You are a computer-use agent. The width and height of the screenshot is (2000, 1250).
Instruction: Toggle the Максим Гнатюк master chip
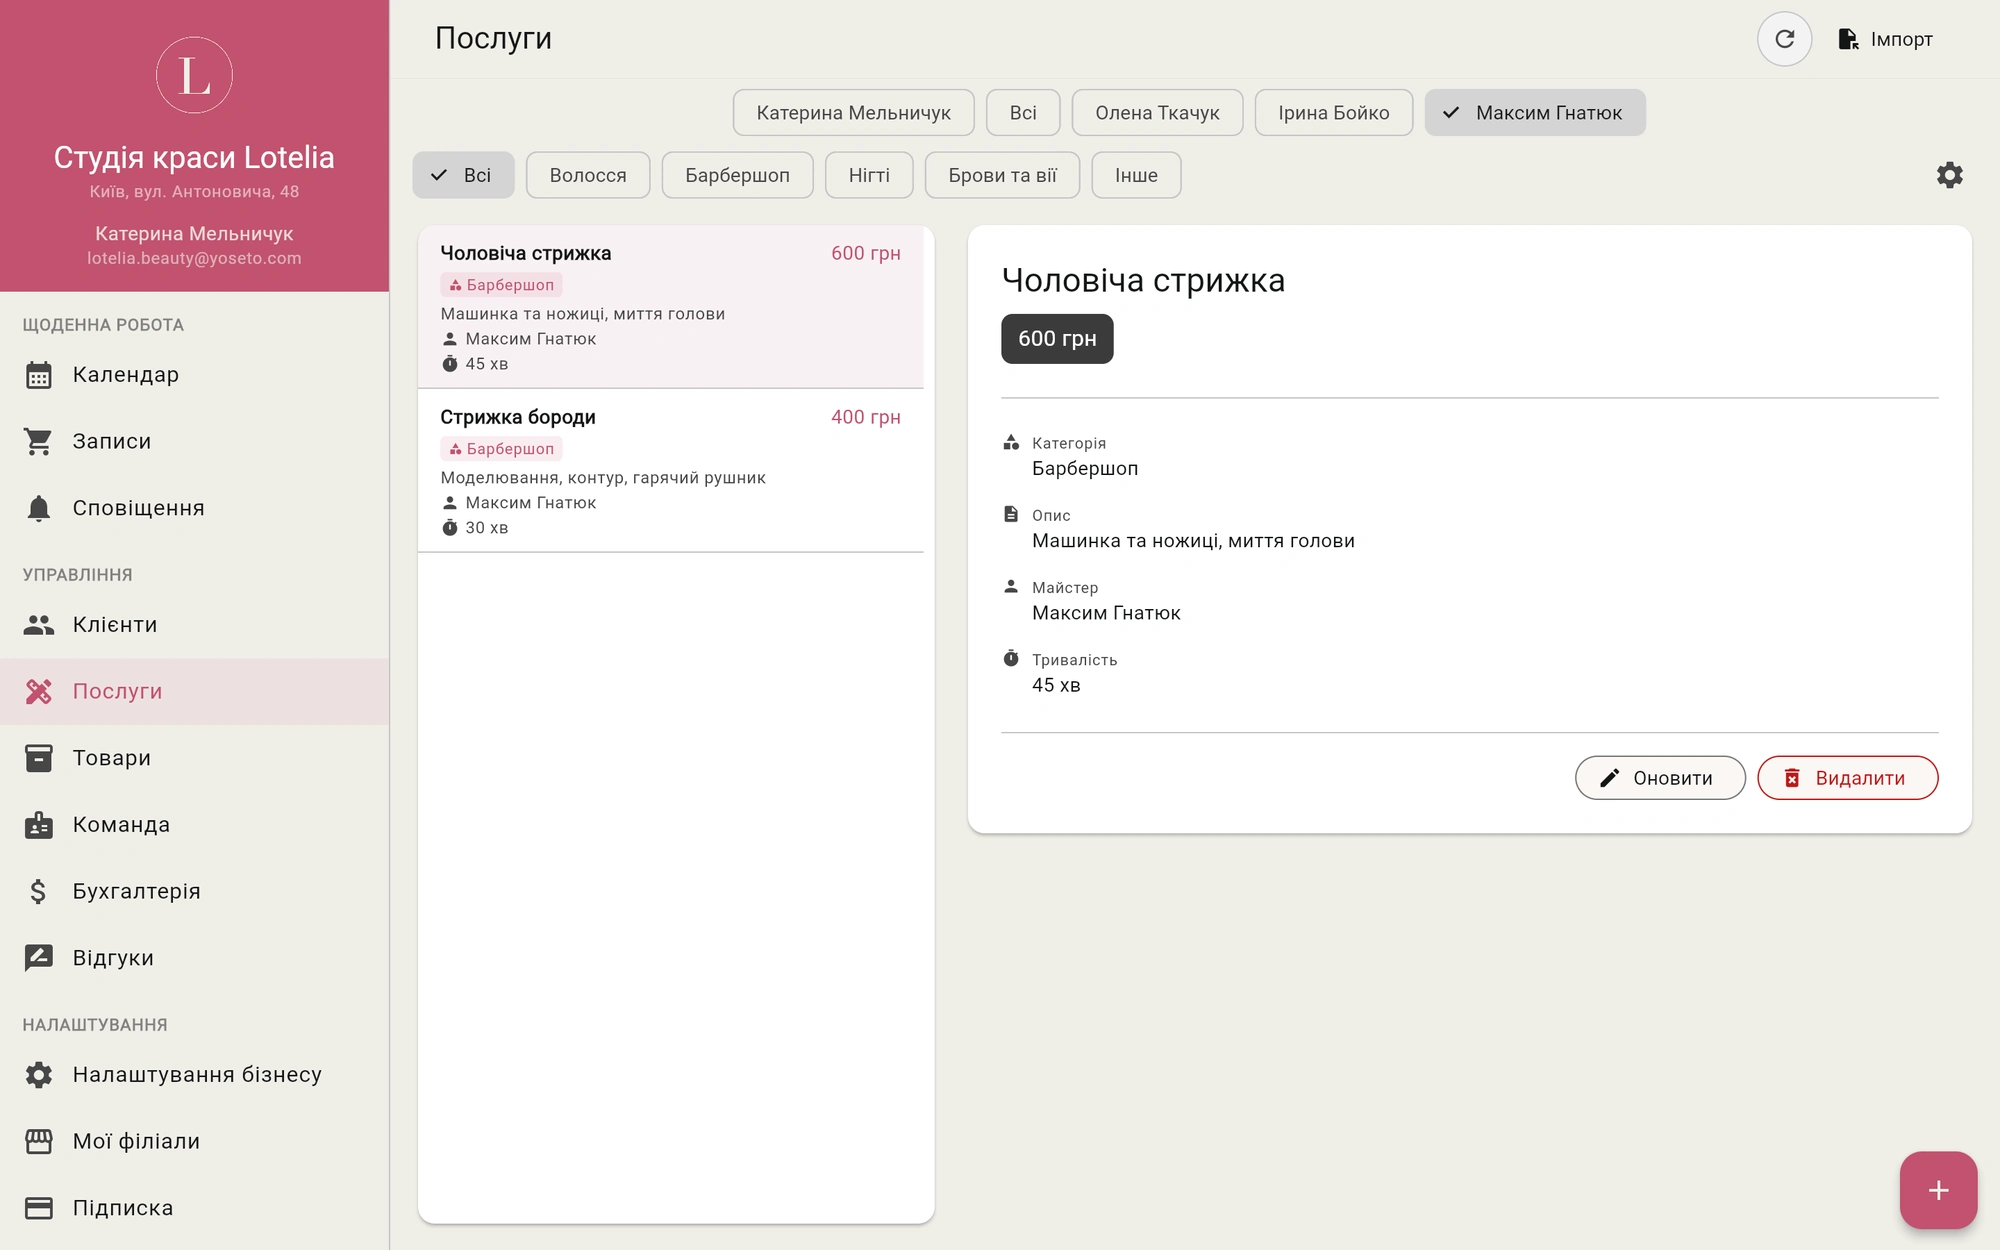tap(1535, 113)
